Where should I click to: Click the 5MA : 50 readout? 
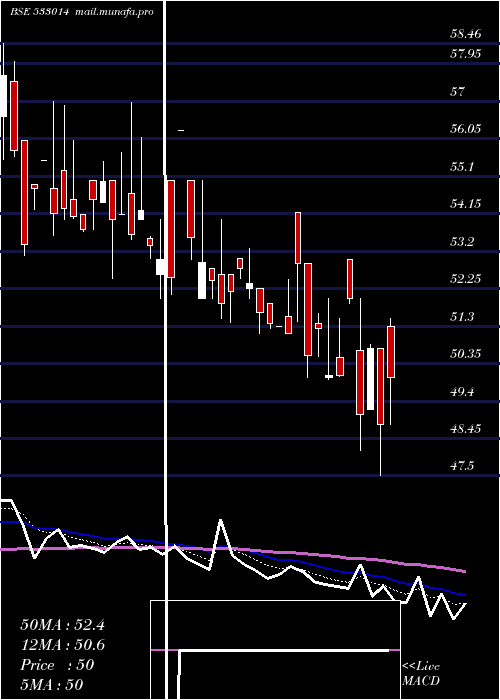[x=52, y=685]
